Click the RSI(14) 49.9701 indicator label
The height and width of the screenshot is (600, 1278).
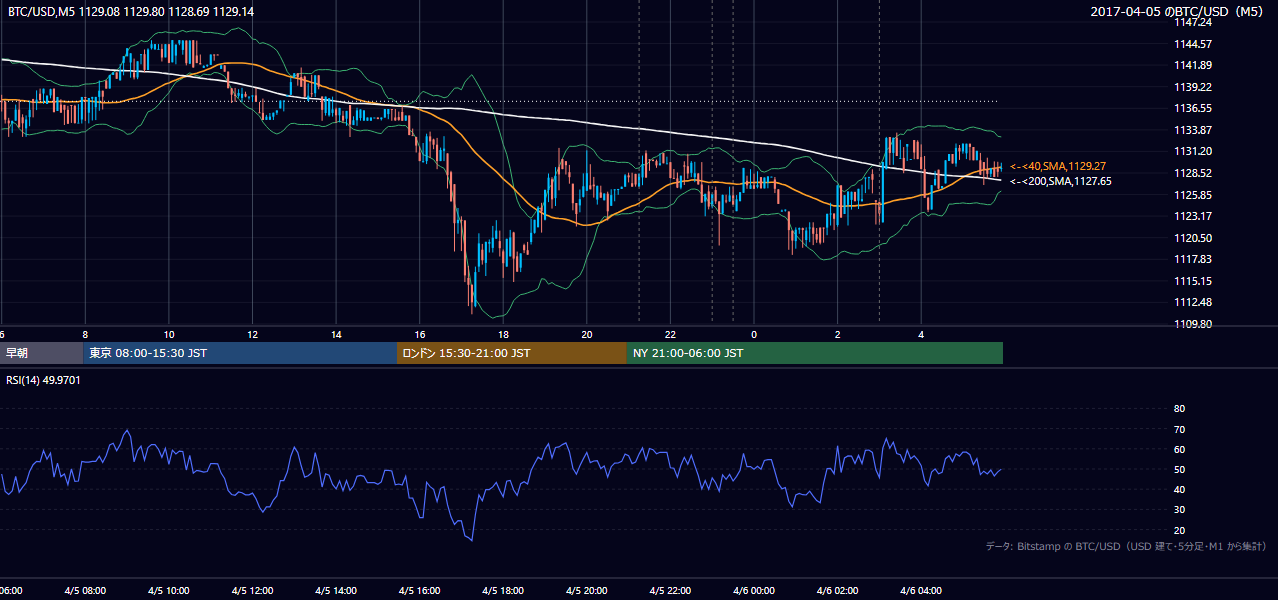click(x=44, y=380)
